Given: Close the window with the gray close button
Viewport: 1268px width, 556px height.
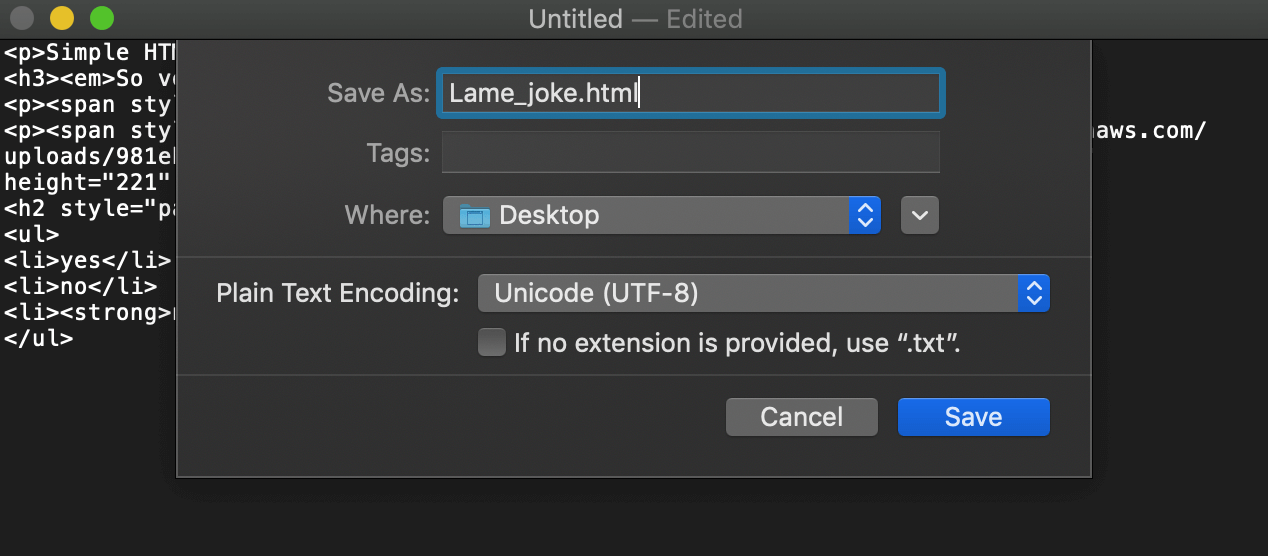Looking at the screenshot, I should 21,18.
